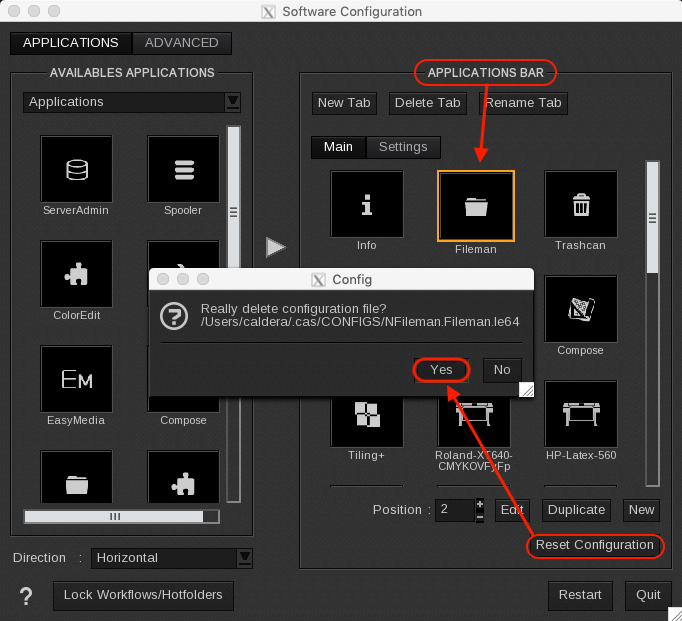Click folder icon at bottom of available applications
The height and width of the screenshot is (621, 682).
tap(76, 477)
